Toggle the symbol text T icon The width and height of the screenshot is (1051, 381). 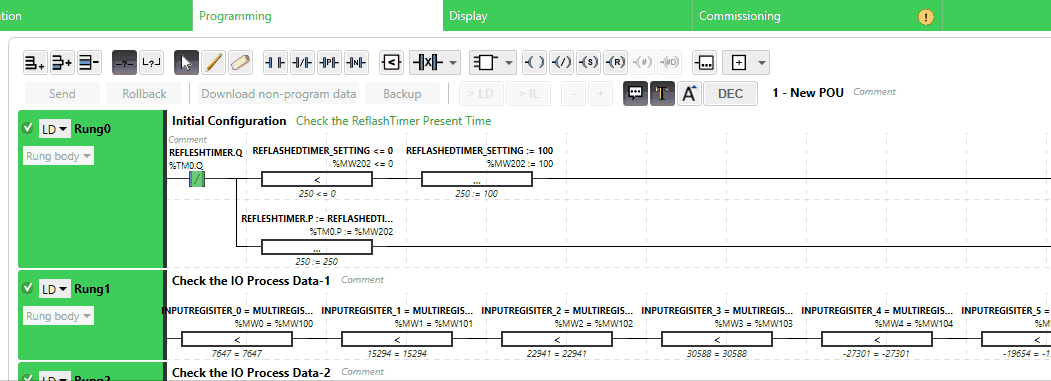(662, 94)
